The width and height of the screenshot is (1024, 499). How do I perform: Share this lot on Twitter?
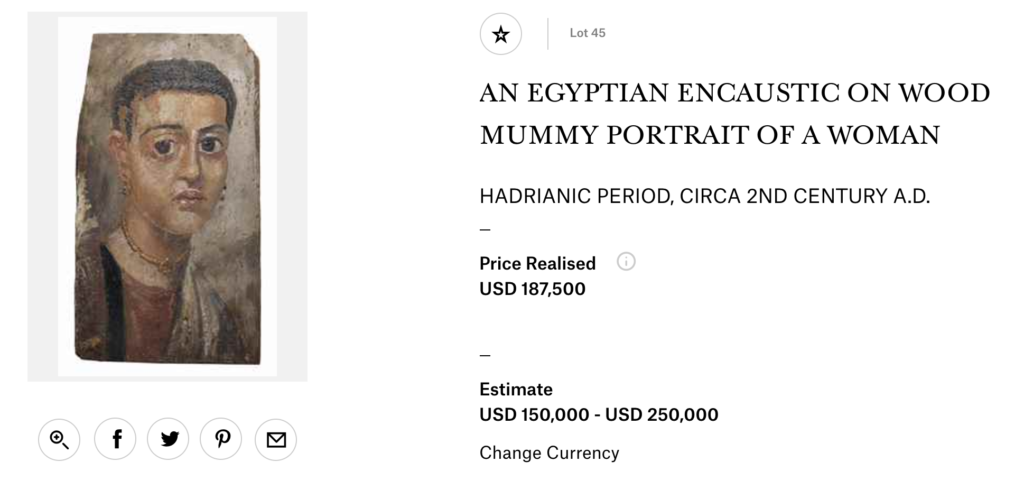pos(168,439)
